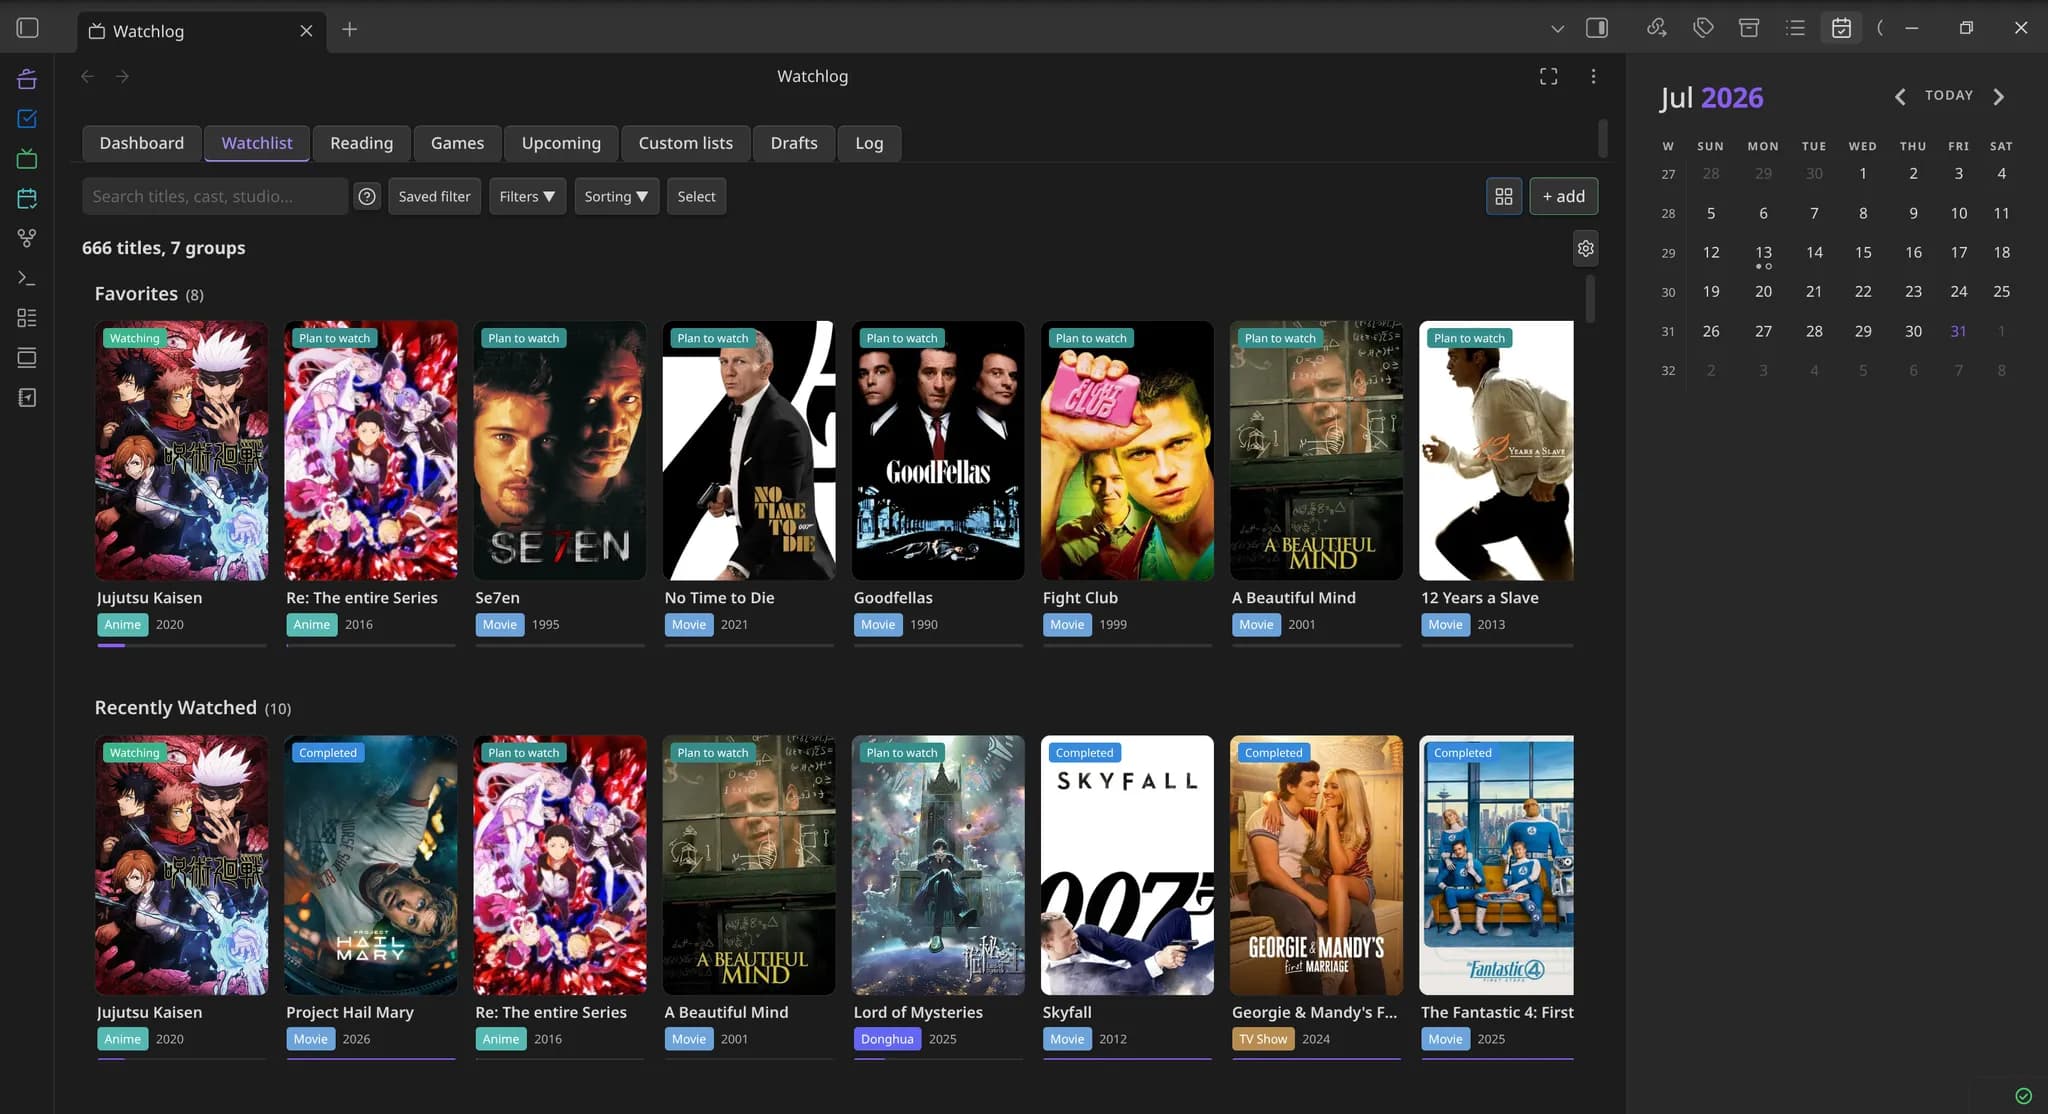The image size is (2048, 1114).
Task: Open the graph view ribbon icon
Action: coord(27,238)
